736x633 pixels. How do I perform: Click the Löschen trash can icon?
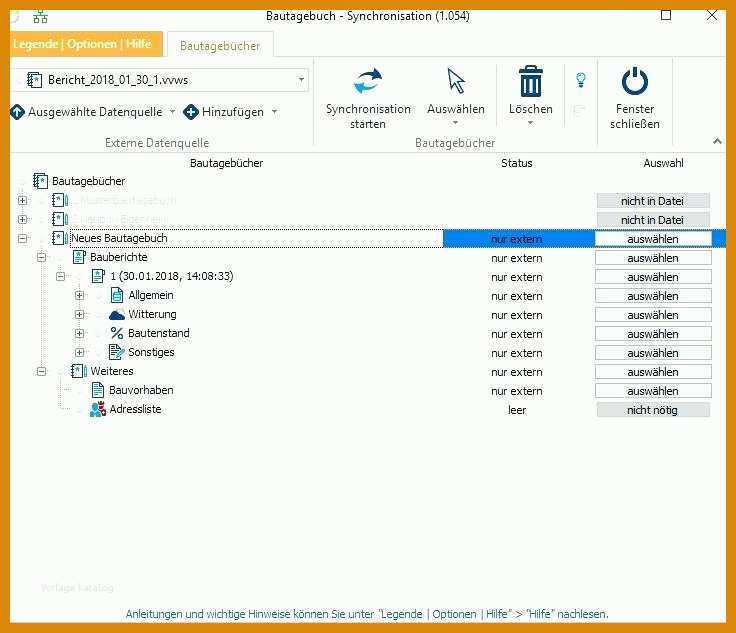pyautogui.click(x=531, y=81)
